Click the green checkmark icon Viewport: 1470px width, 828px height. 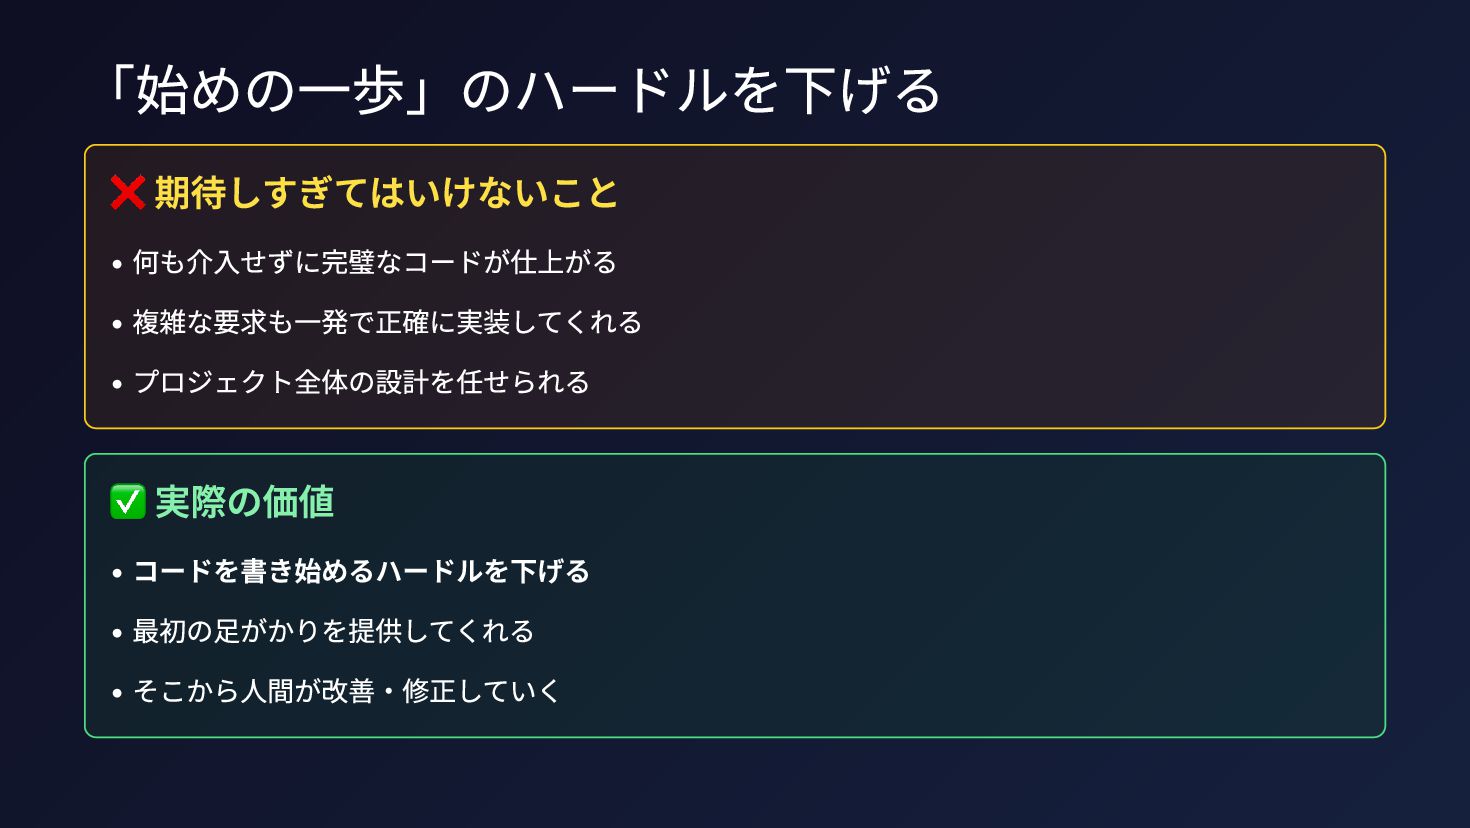click(128, 501)
